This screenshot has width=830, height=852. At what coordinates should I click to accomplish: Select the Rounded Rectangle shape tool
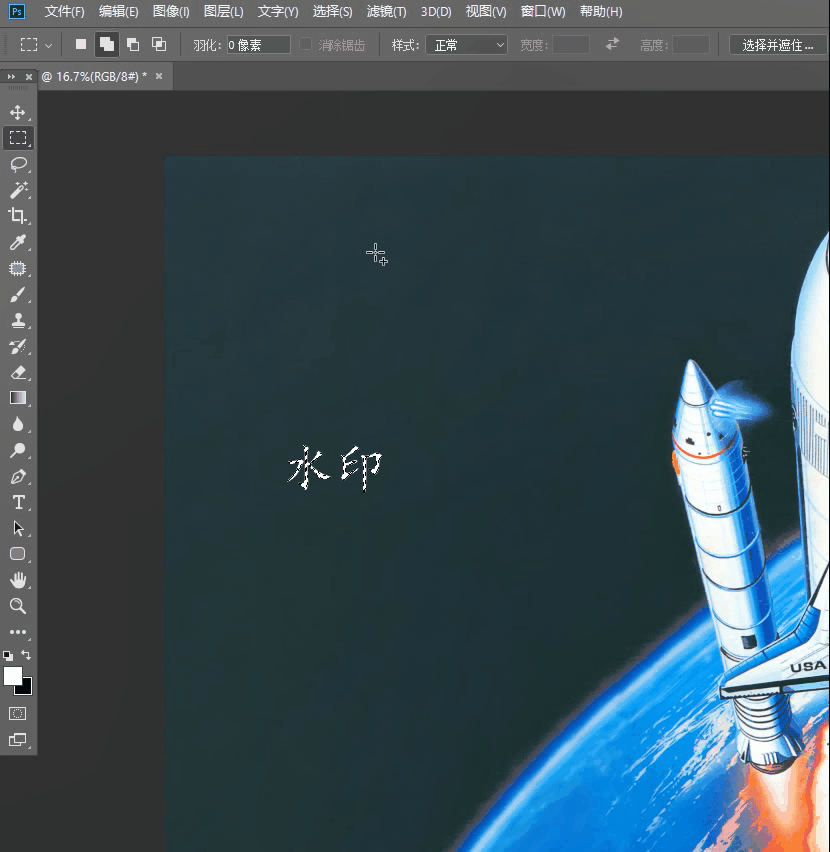point(18,554)
